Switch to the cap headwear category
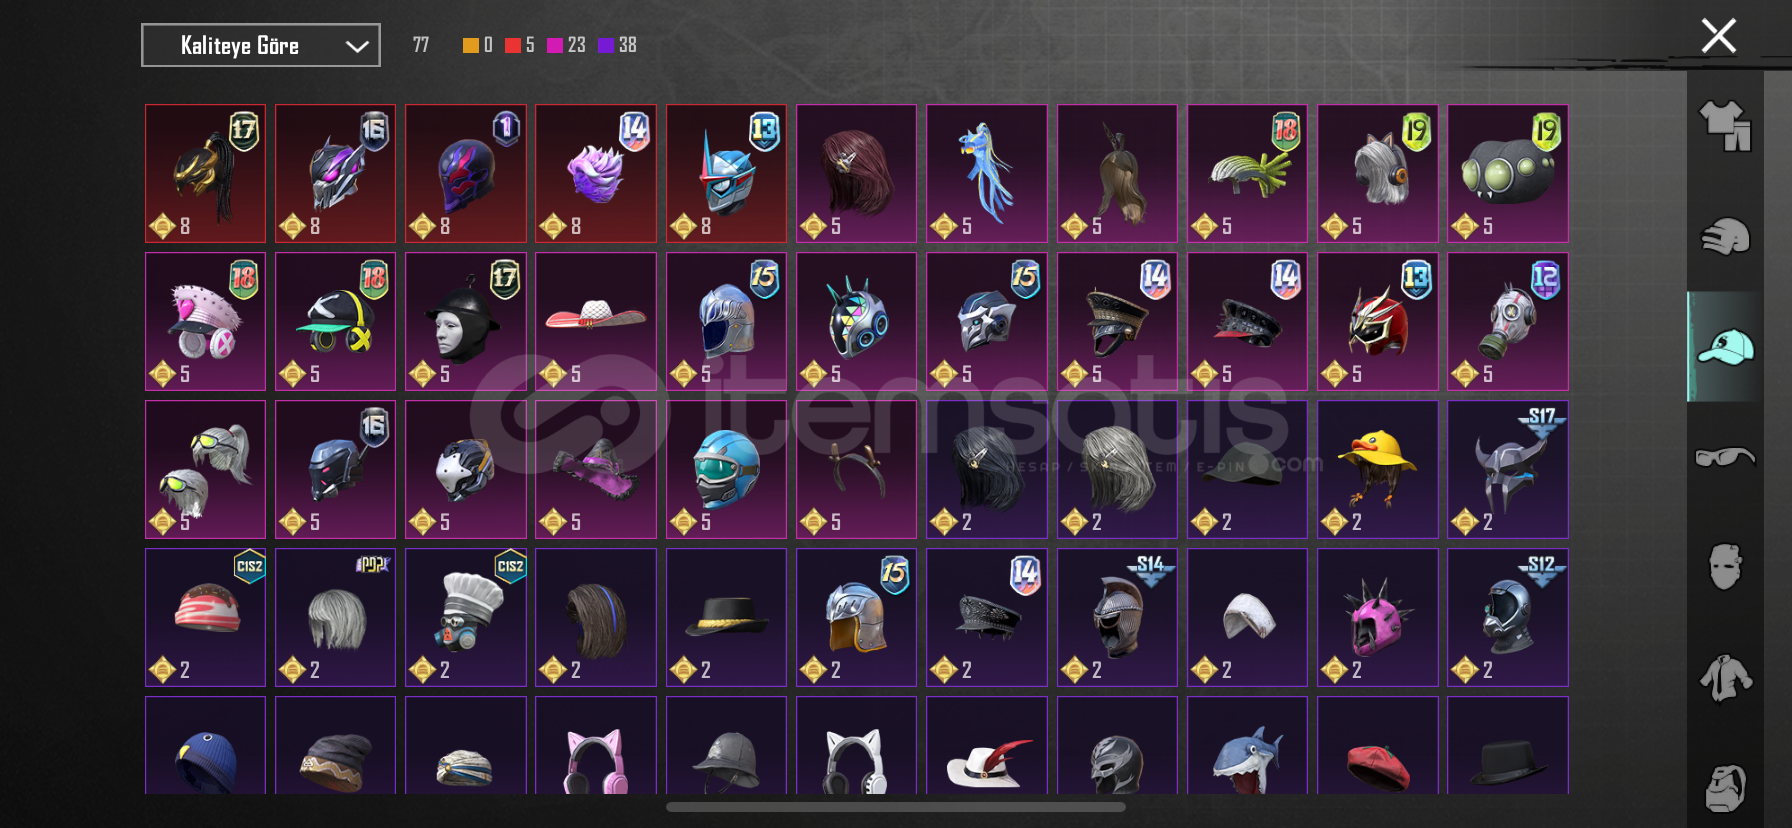Screen dimensions: 1792x828 [1725, 347]
